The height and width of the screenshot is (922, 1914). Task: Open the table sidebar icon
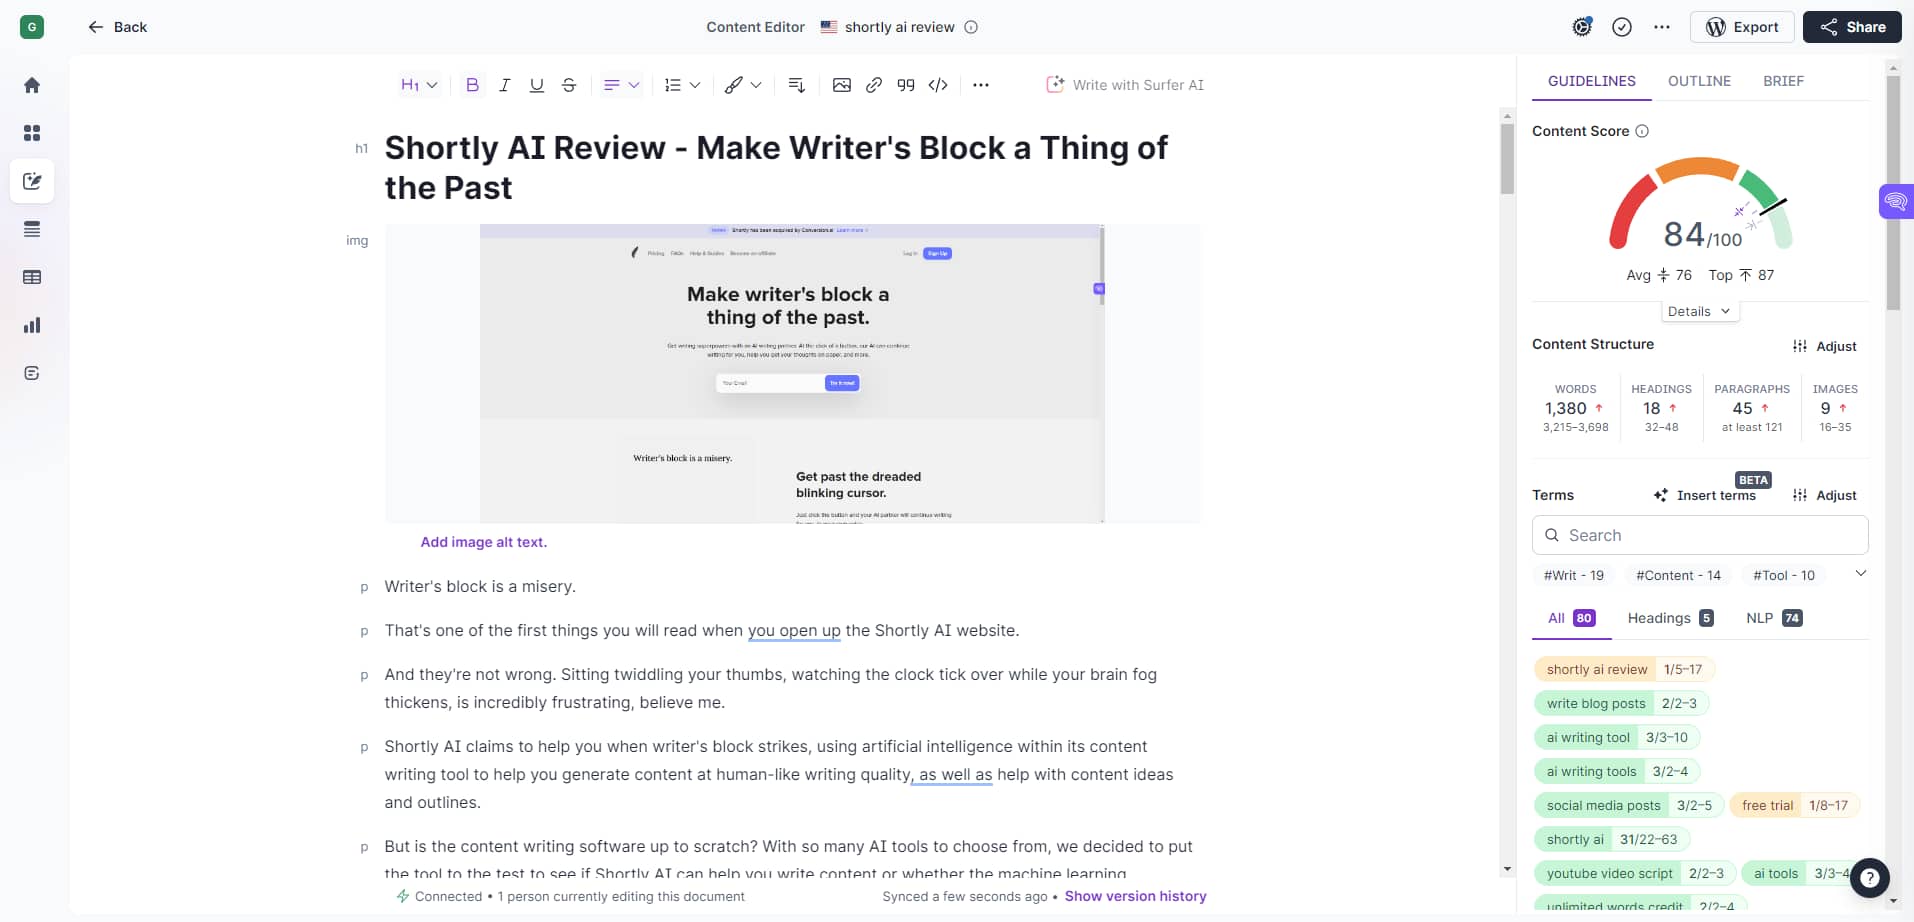32,277
